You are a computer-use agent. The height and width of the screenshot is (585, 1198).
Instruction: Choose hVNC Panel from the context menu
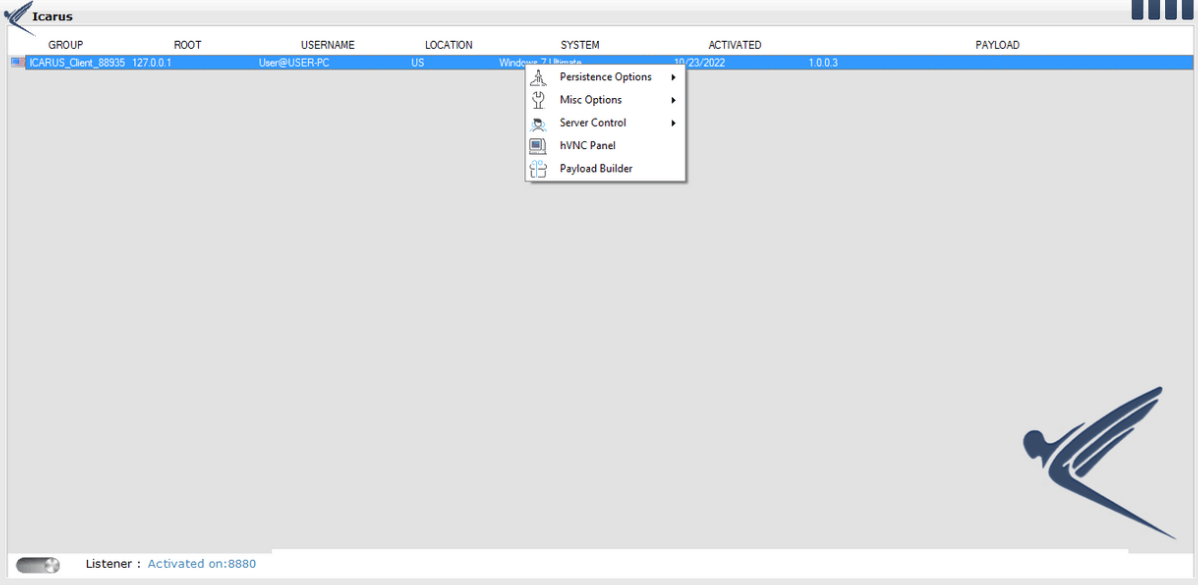pos(587,146)
